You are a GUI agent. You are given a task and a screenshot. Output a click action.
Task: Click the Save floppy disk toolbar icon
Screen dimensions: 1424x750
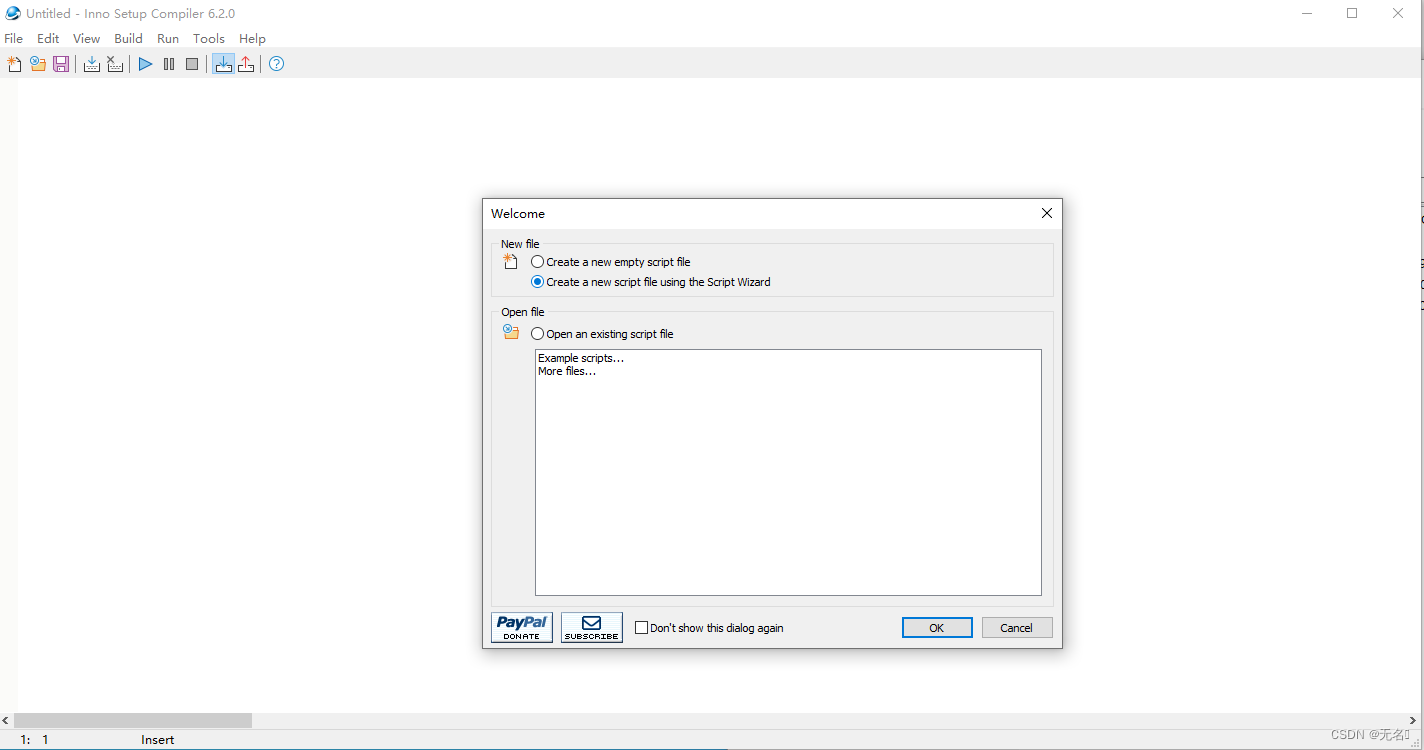click(61, 64)
